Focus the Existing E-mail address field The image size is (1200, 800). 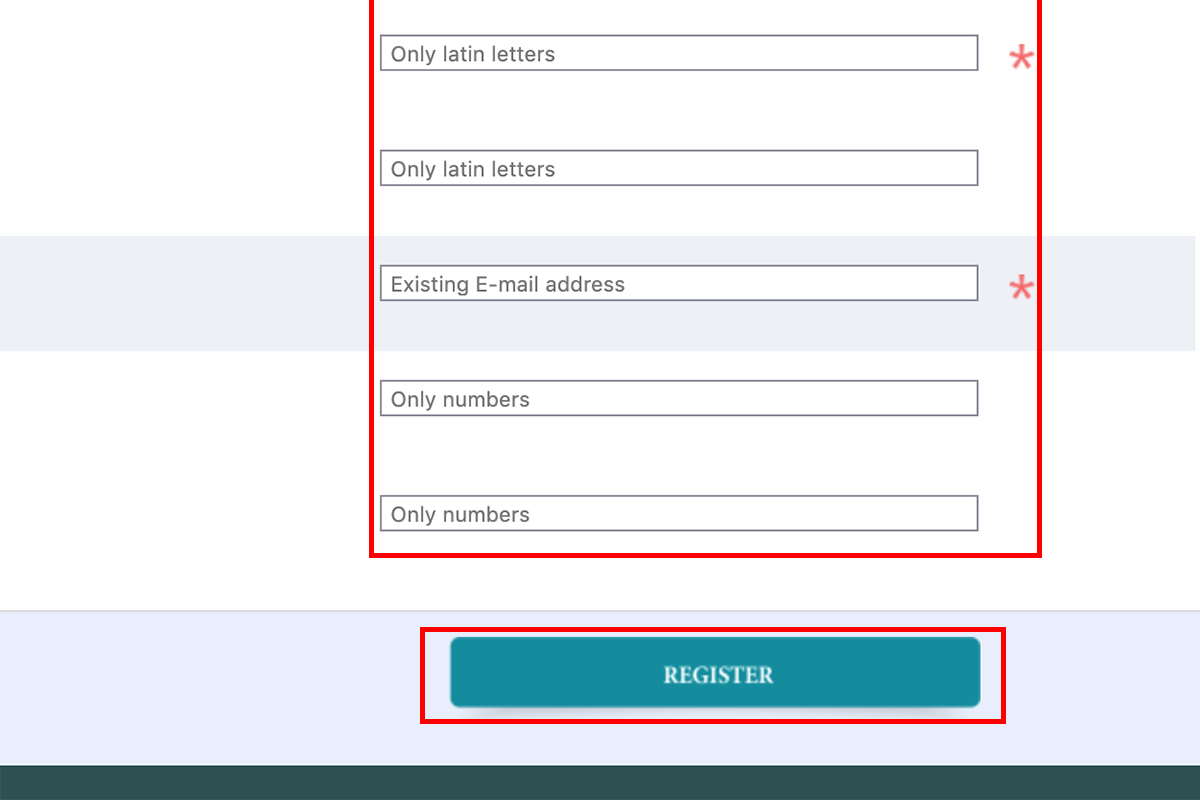pyautogui.click(x=679, y=283)
